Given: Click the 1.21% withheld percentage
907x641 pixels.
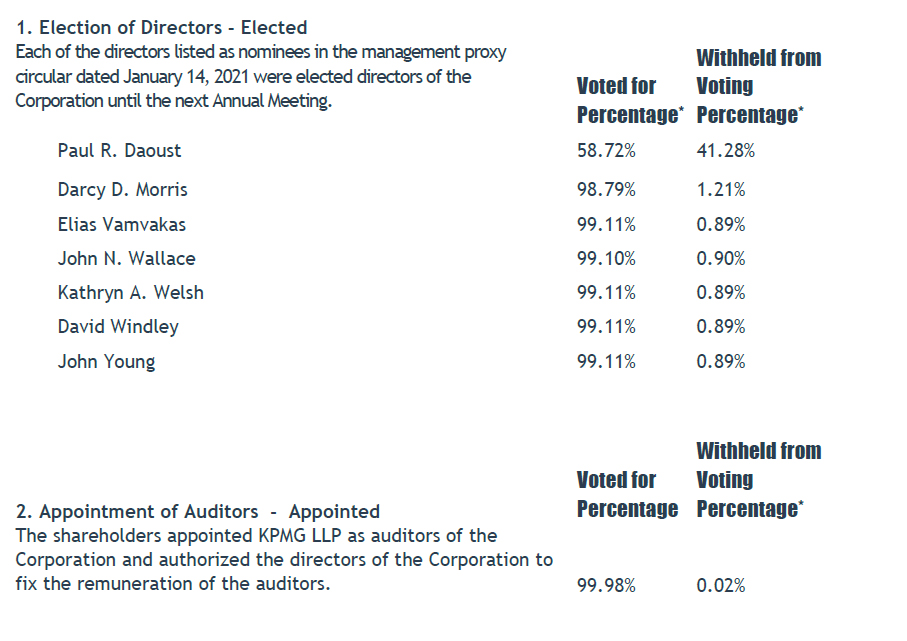Looking at the screenshot, I should pyautogui.click(x=721, y=190).
